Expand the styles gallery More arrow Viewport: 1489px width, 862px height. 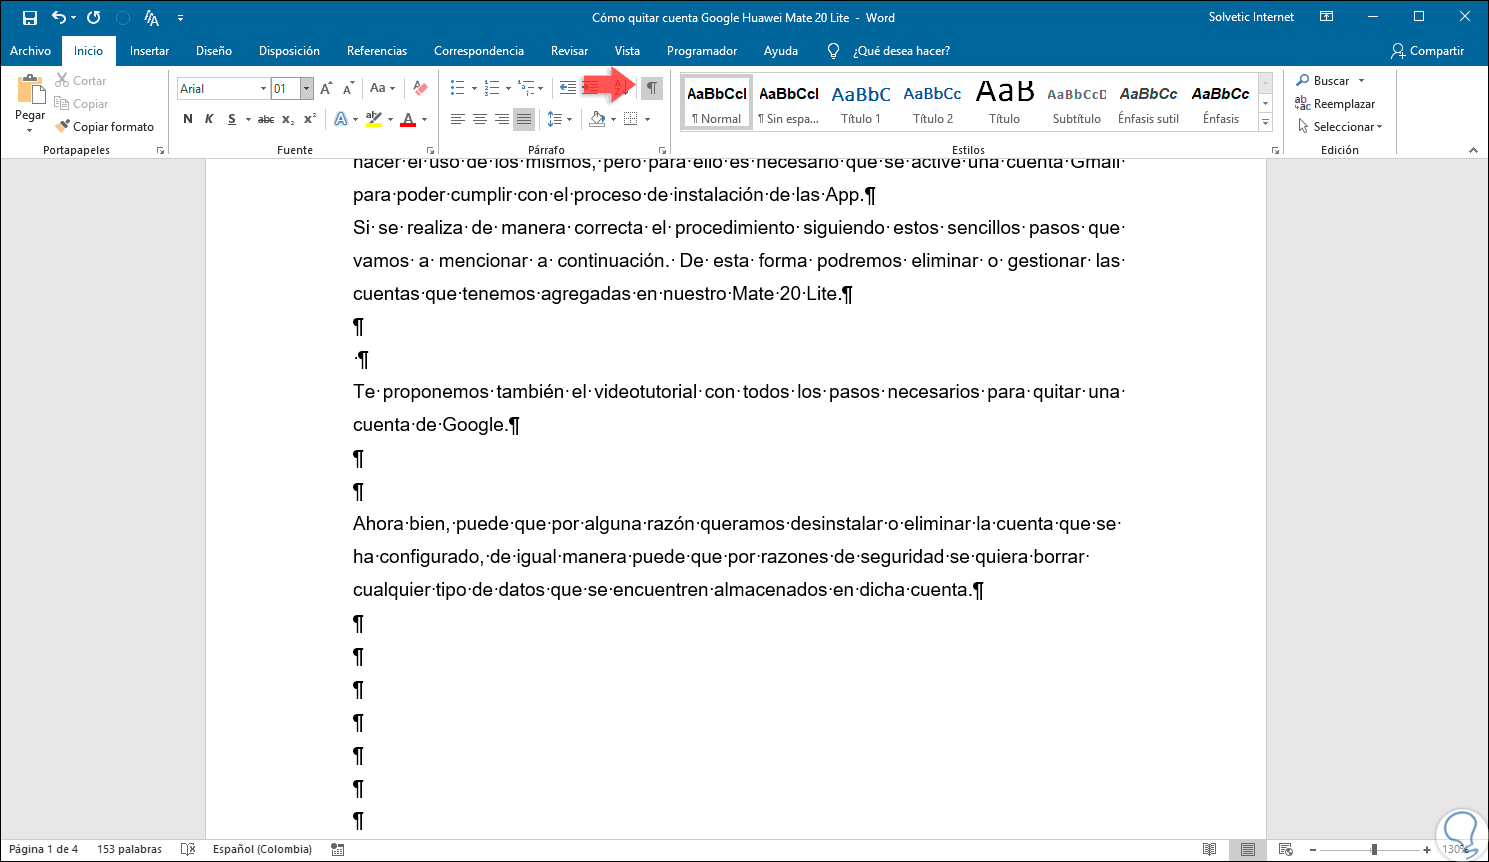pyautogui.click(x=1265, y=122)
